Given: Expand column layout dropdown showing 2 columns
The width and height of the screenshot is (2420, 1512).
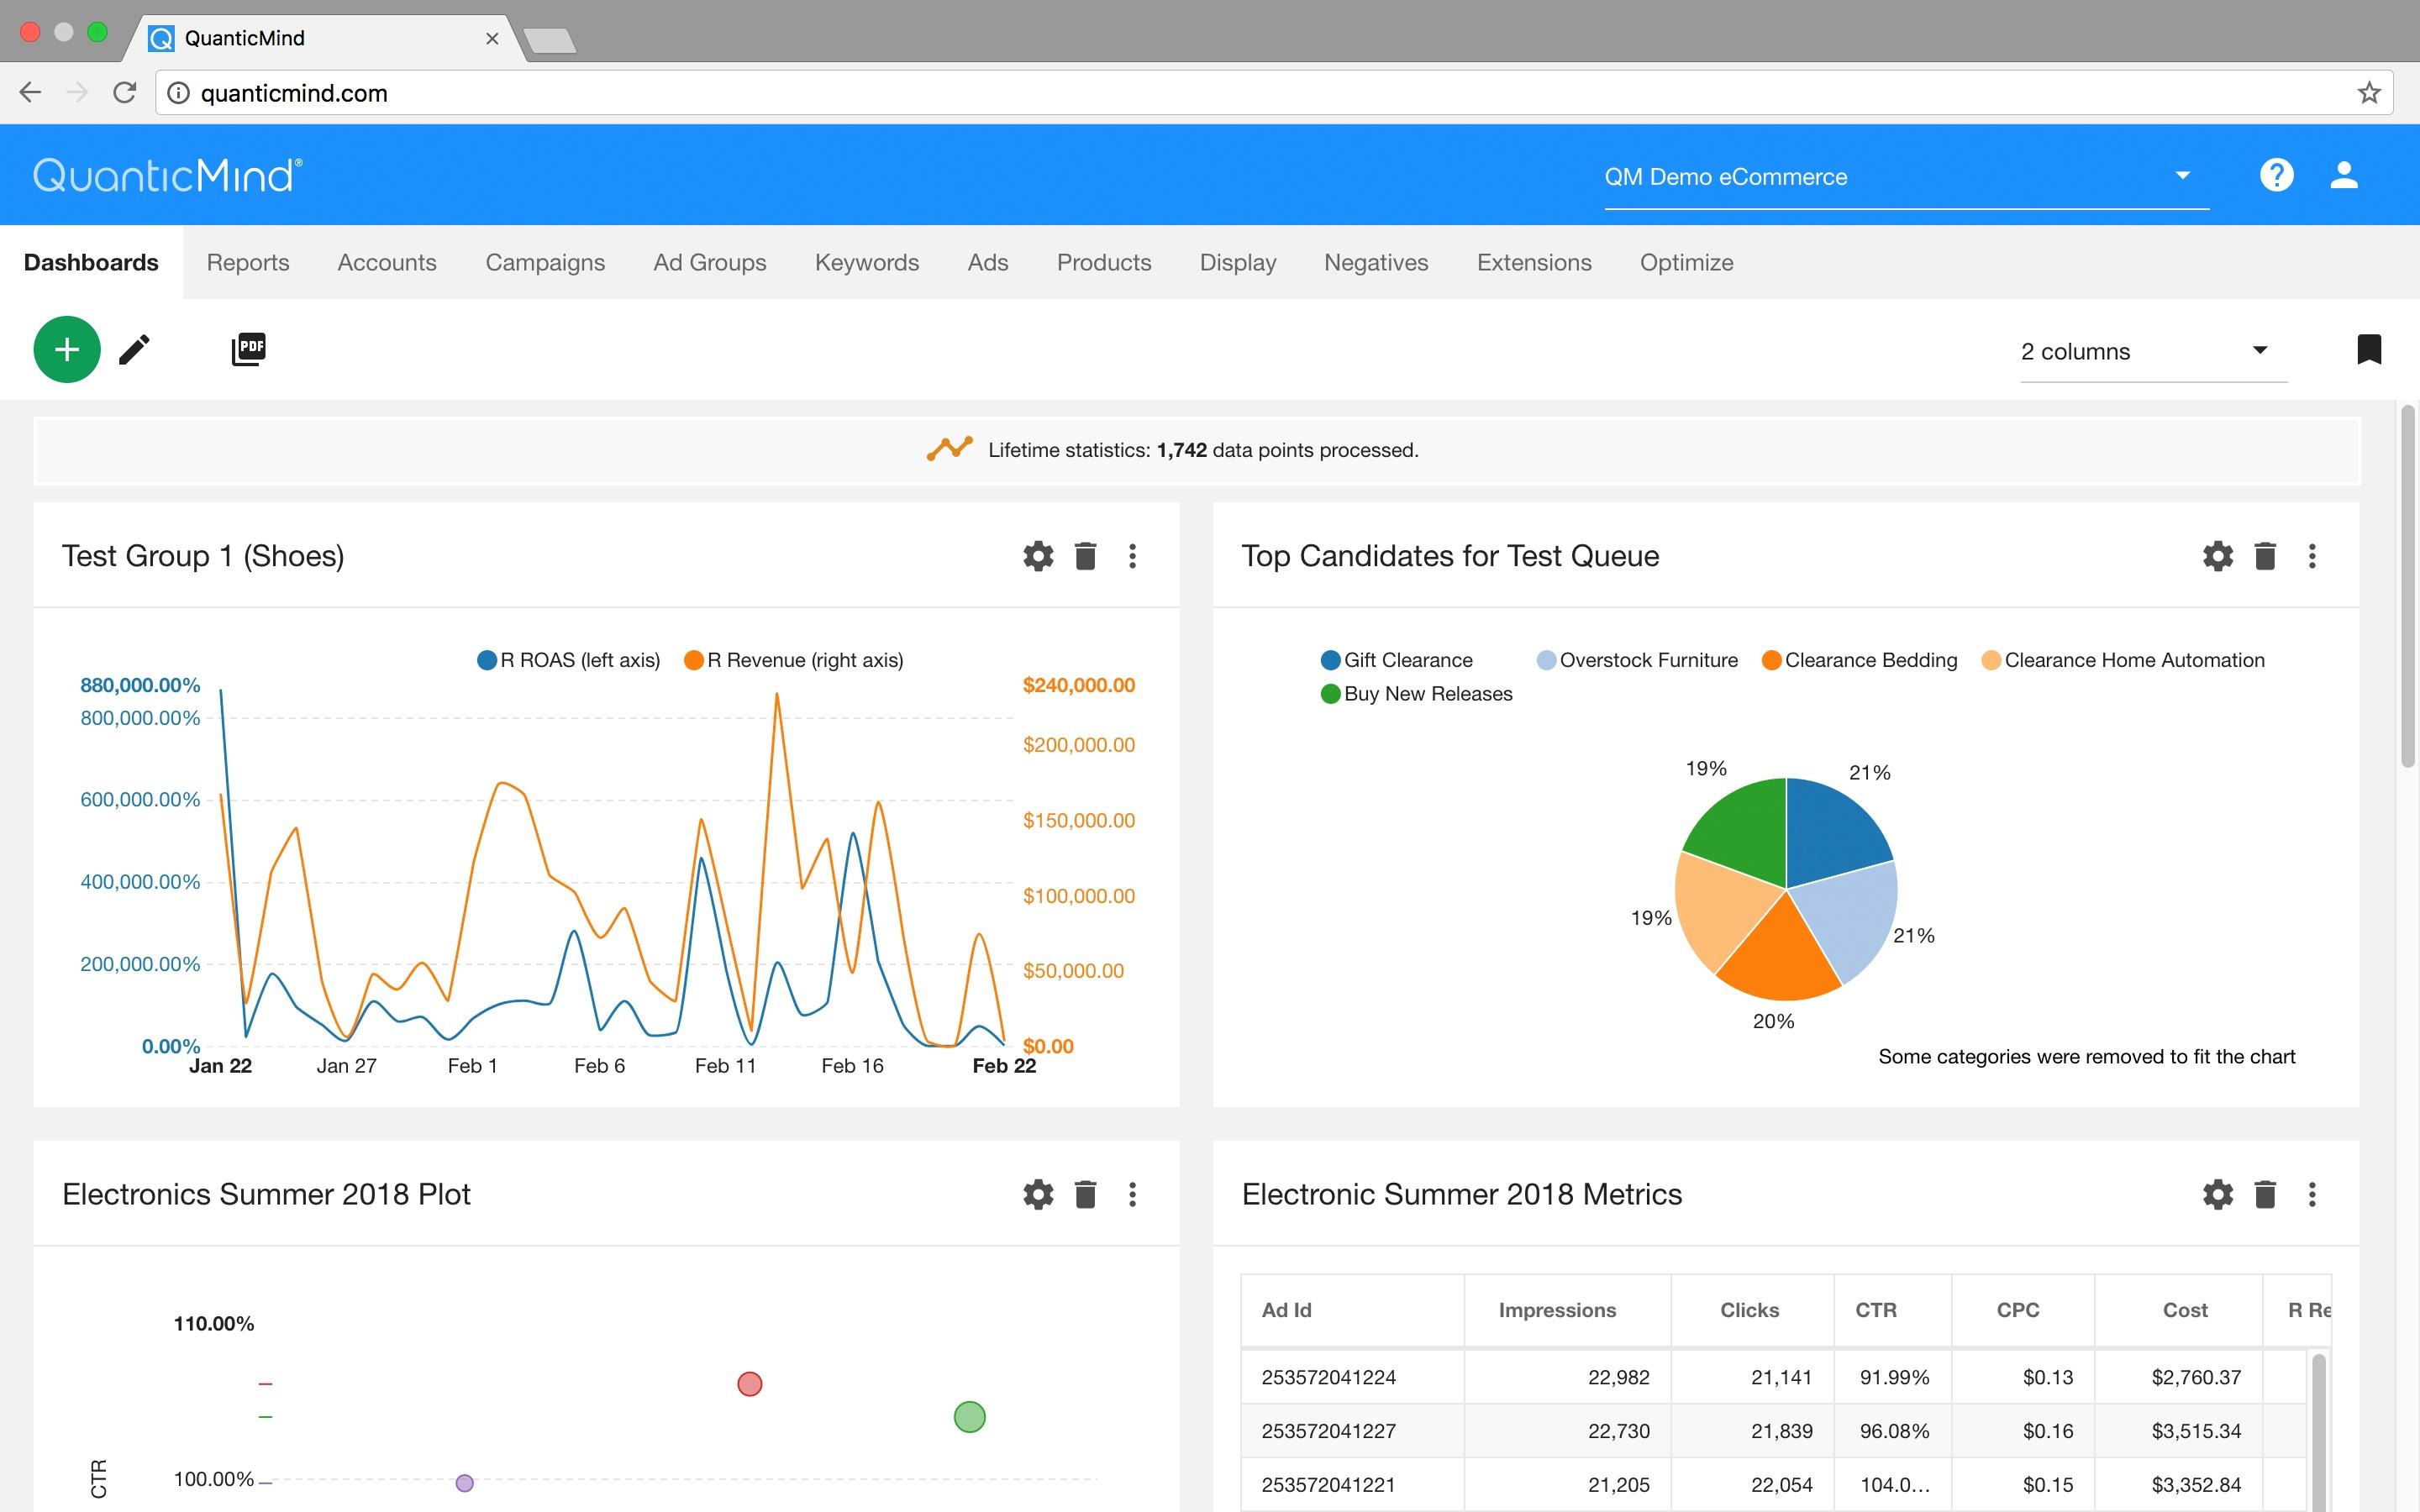Looking at the screenshot, I should point(2143,350).
